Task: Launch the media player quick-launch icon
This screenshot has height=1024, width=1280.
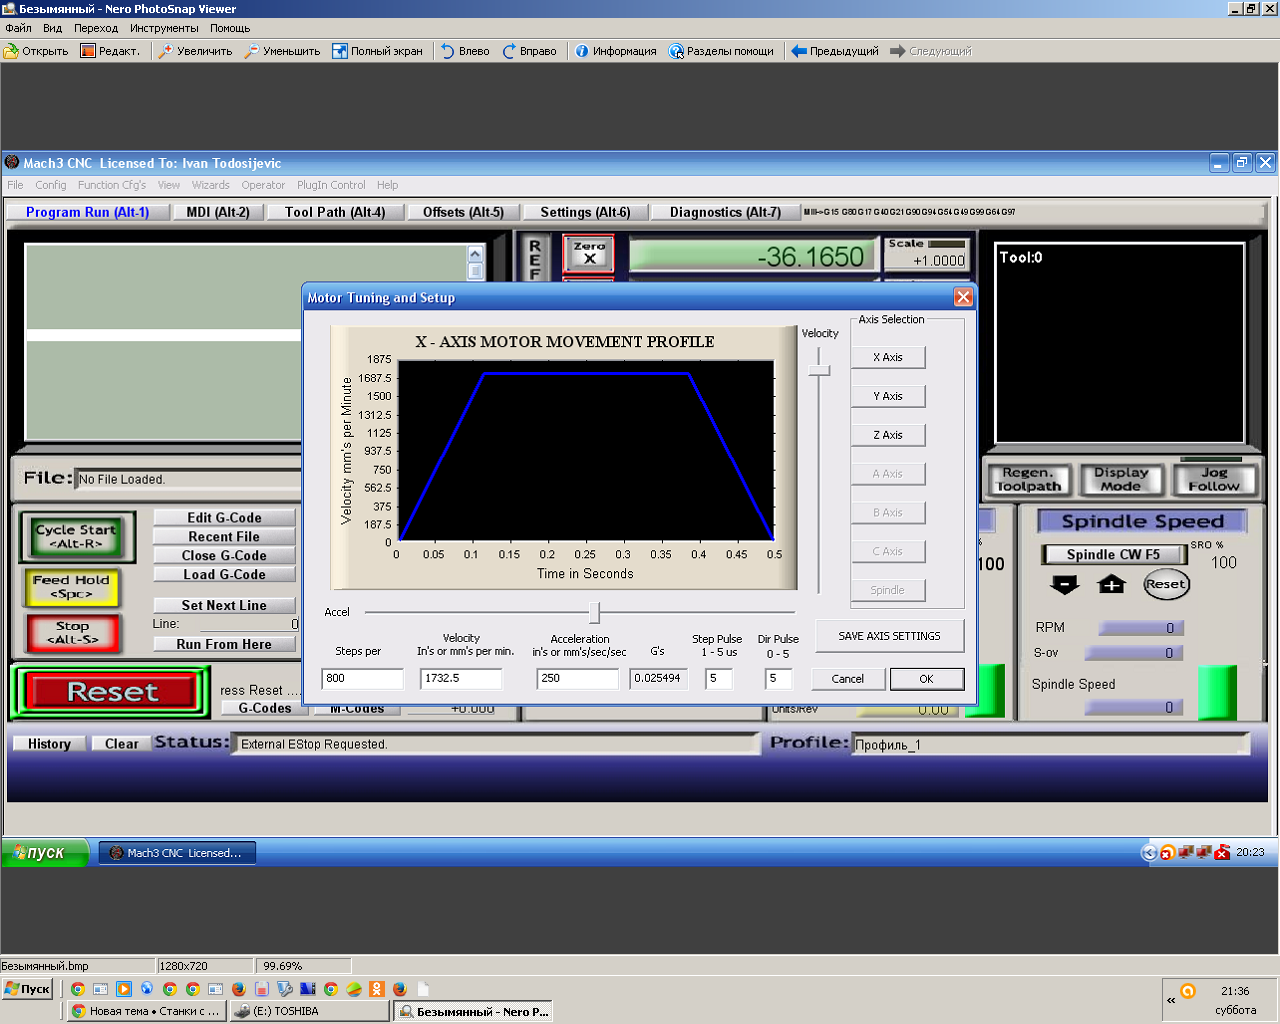Action: tap(124, 989)
